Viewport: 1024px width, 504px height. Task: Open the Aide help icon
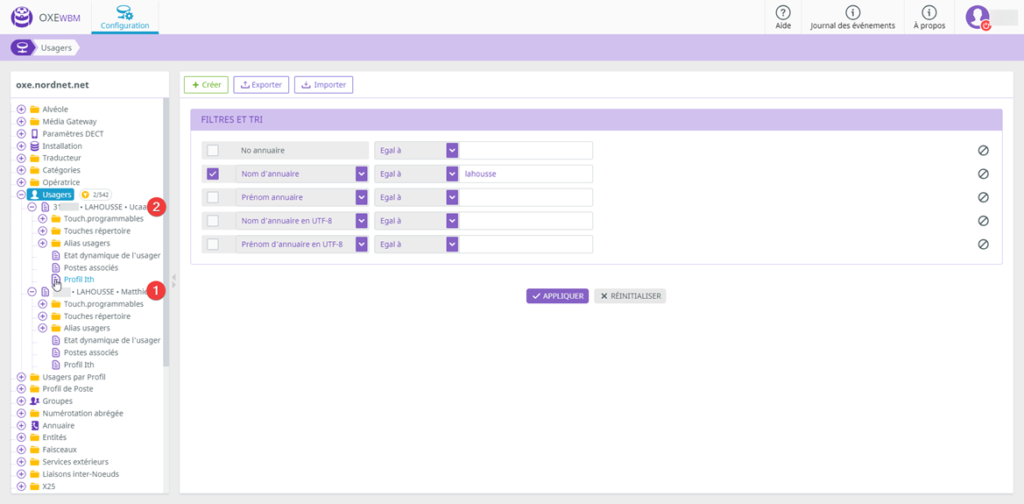tap(783, 12)
